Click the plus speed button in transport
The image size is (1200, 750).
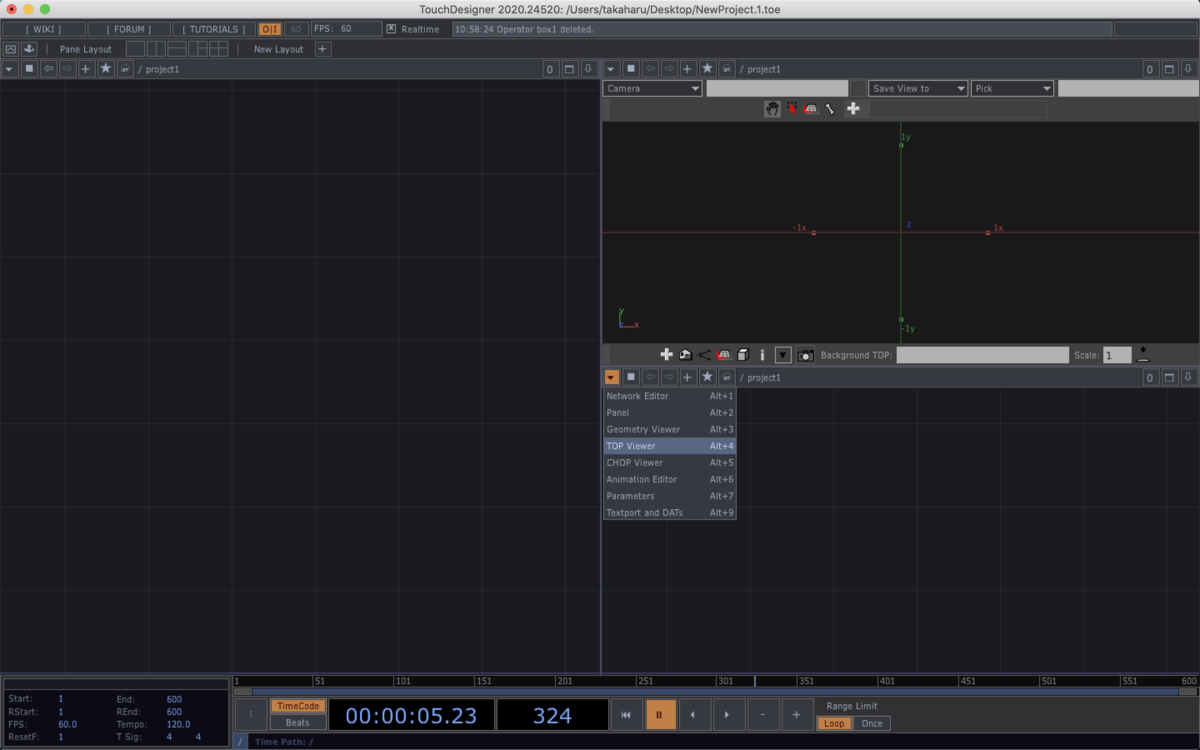[797, 715]
